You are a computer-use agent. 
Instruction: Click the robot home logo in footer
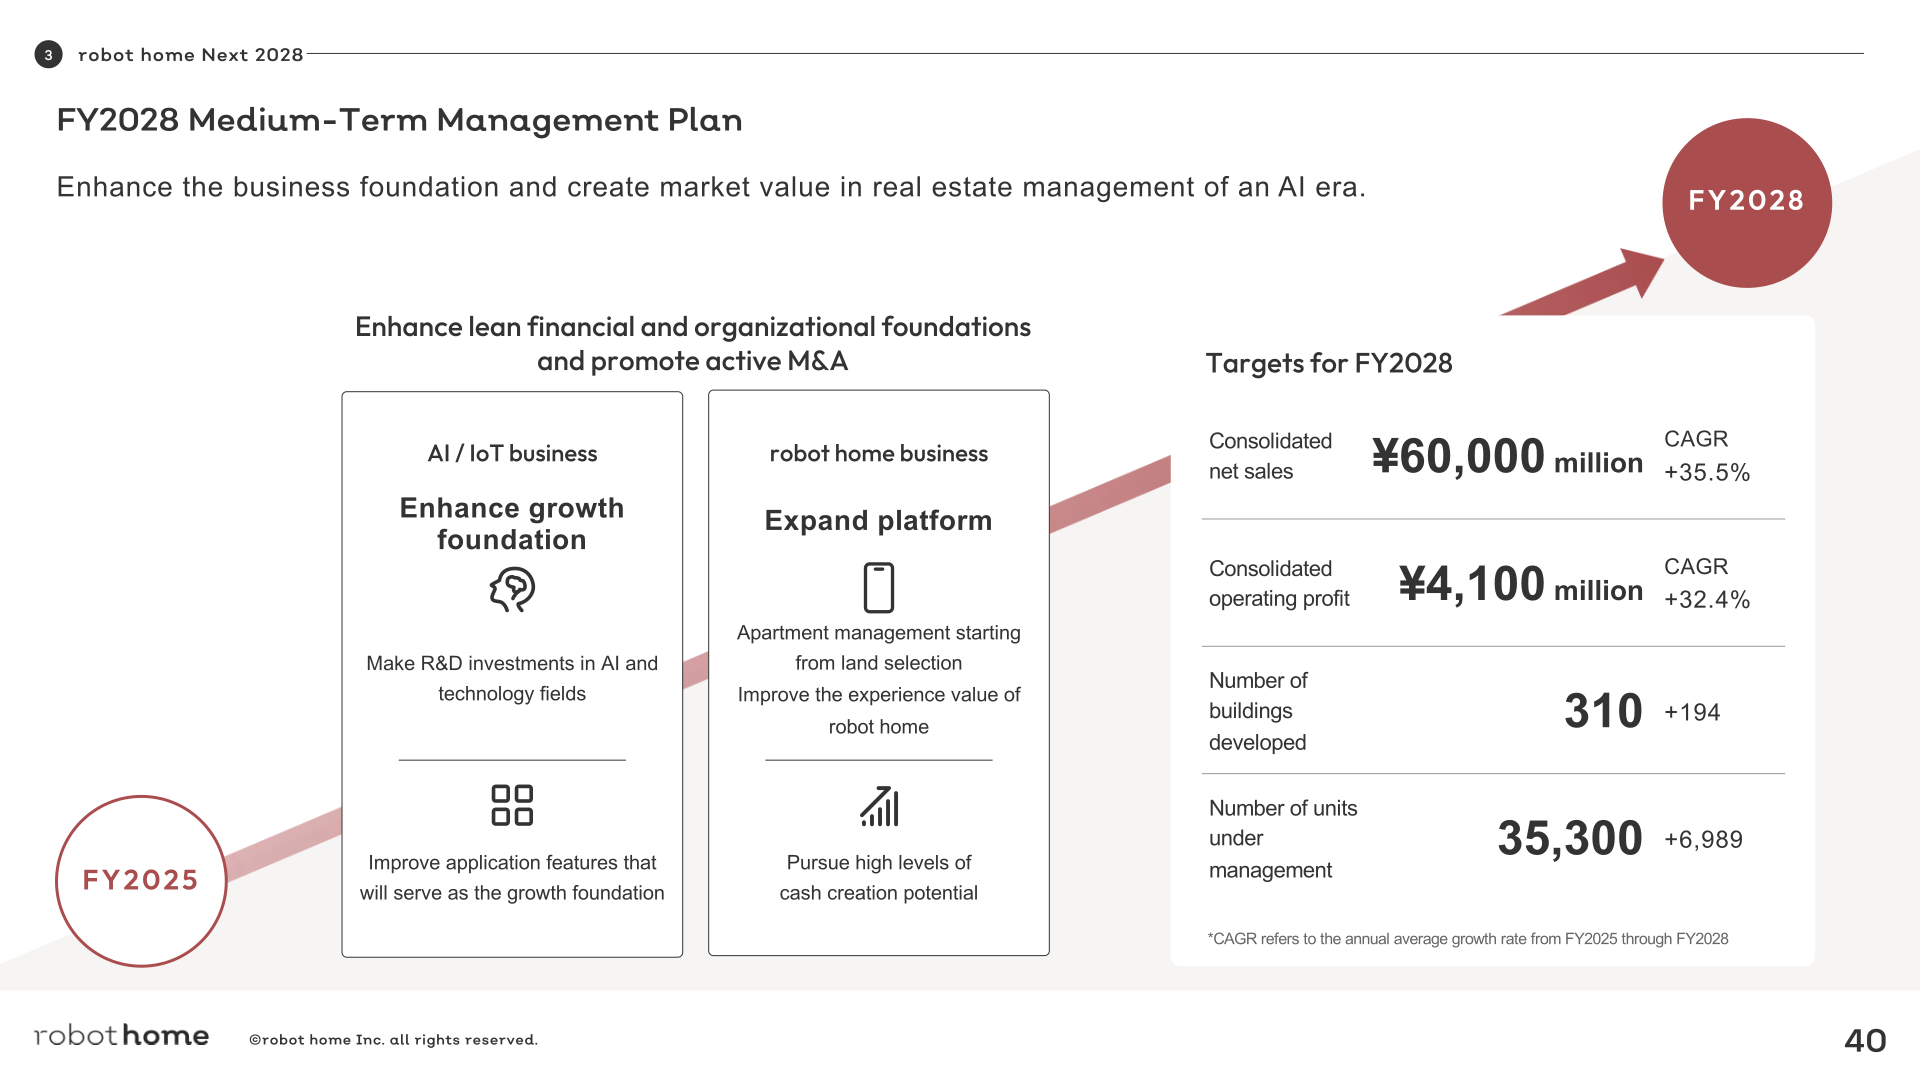[121, 1035]
